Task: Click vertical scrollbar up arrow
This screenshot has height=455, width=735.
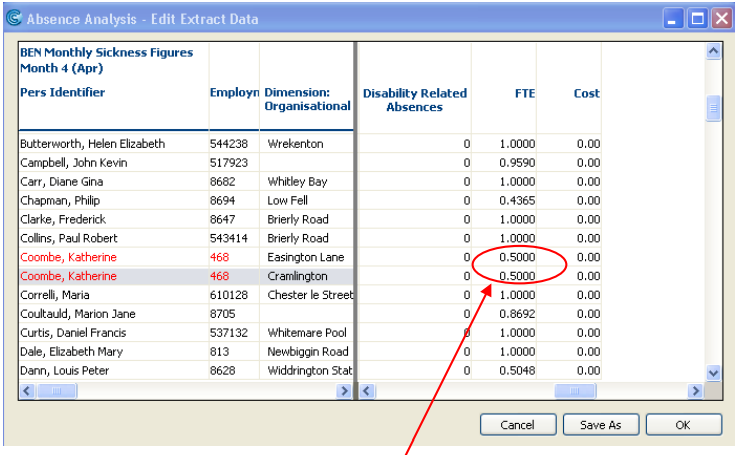Action: 713,50
